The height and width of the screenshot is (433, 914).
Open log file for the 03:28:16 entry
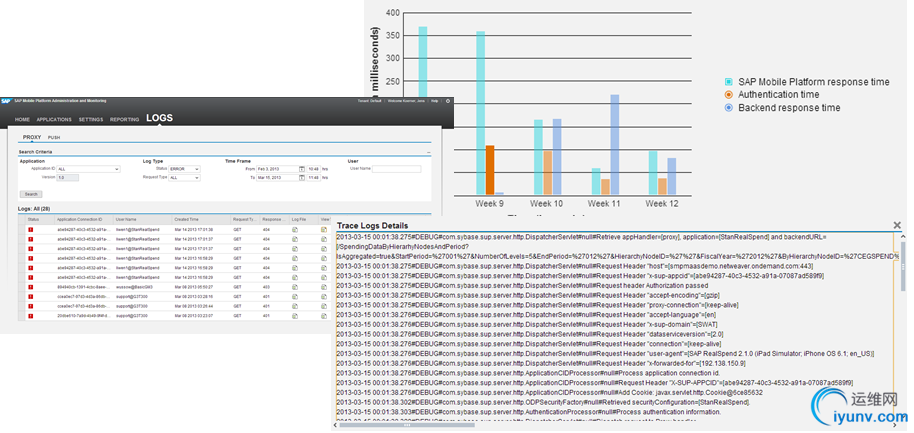[295, 297]
